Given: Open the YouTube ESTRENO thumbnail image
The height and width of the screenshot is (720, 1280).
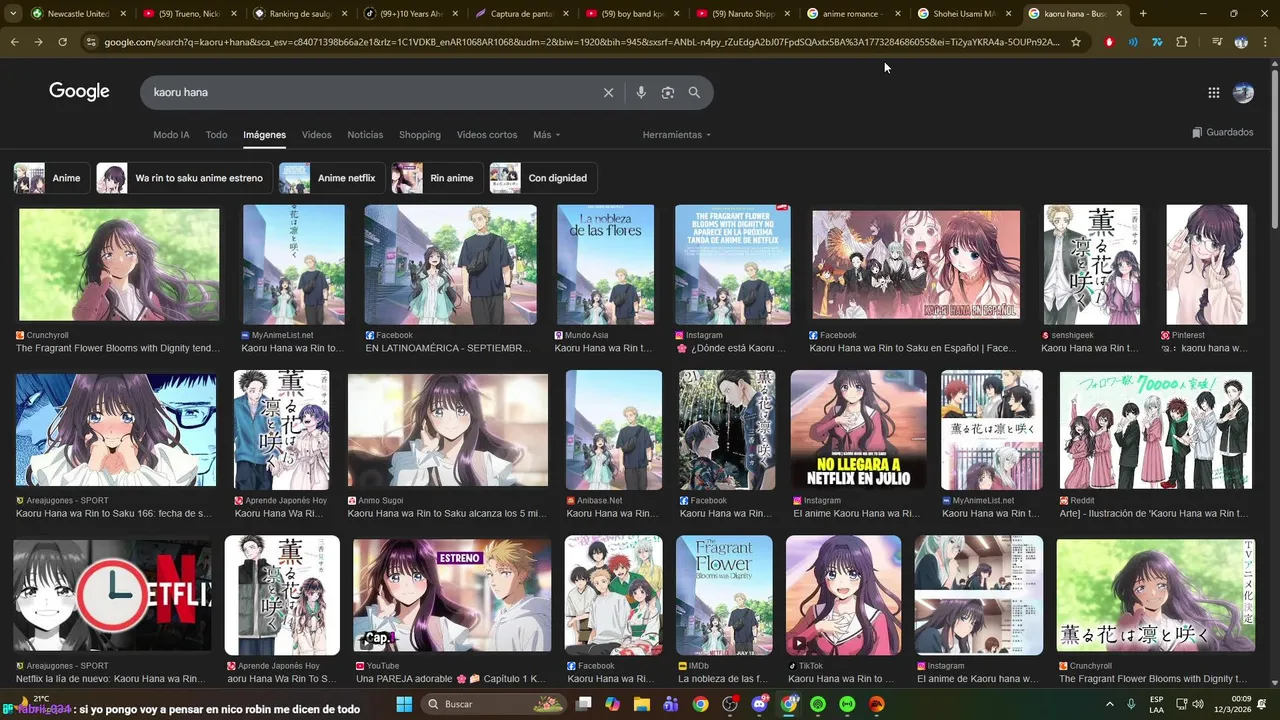Looking at the screenshot, I should pyautogui.click(x=452, y=596).
